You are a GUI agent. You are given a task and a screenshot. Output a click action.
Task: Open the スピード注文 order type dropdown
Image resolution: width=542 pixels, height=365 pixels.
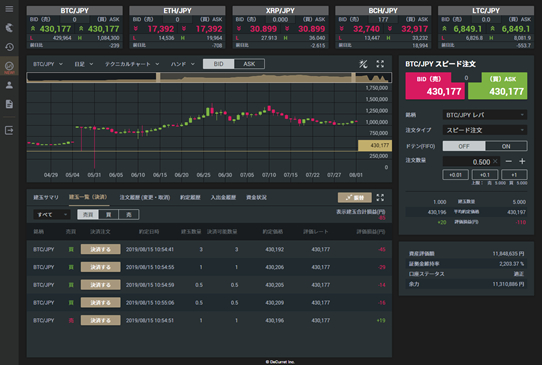click(x=485, y=130)
